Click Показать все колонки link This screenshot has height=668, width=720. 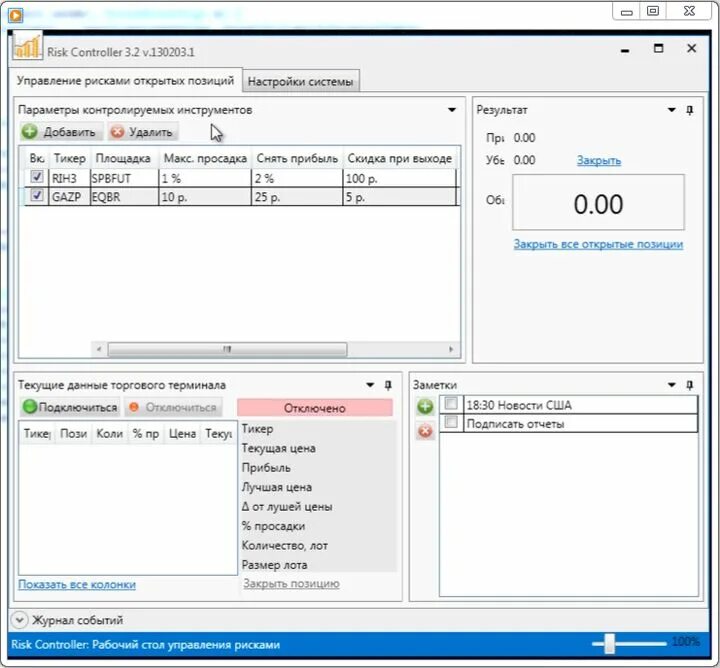coord(77,584)
